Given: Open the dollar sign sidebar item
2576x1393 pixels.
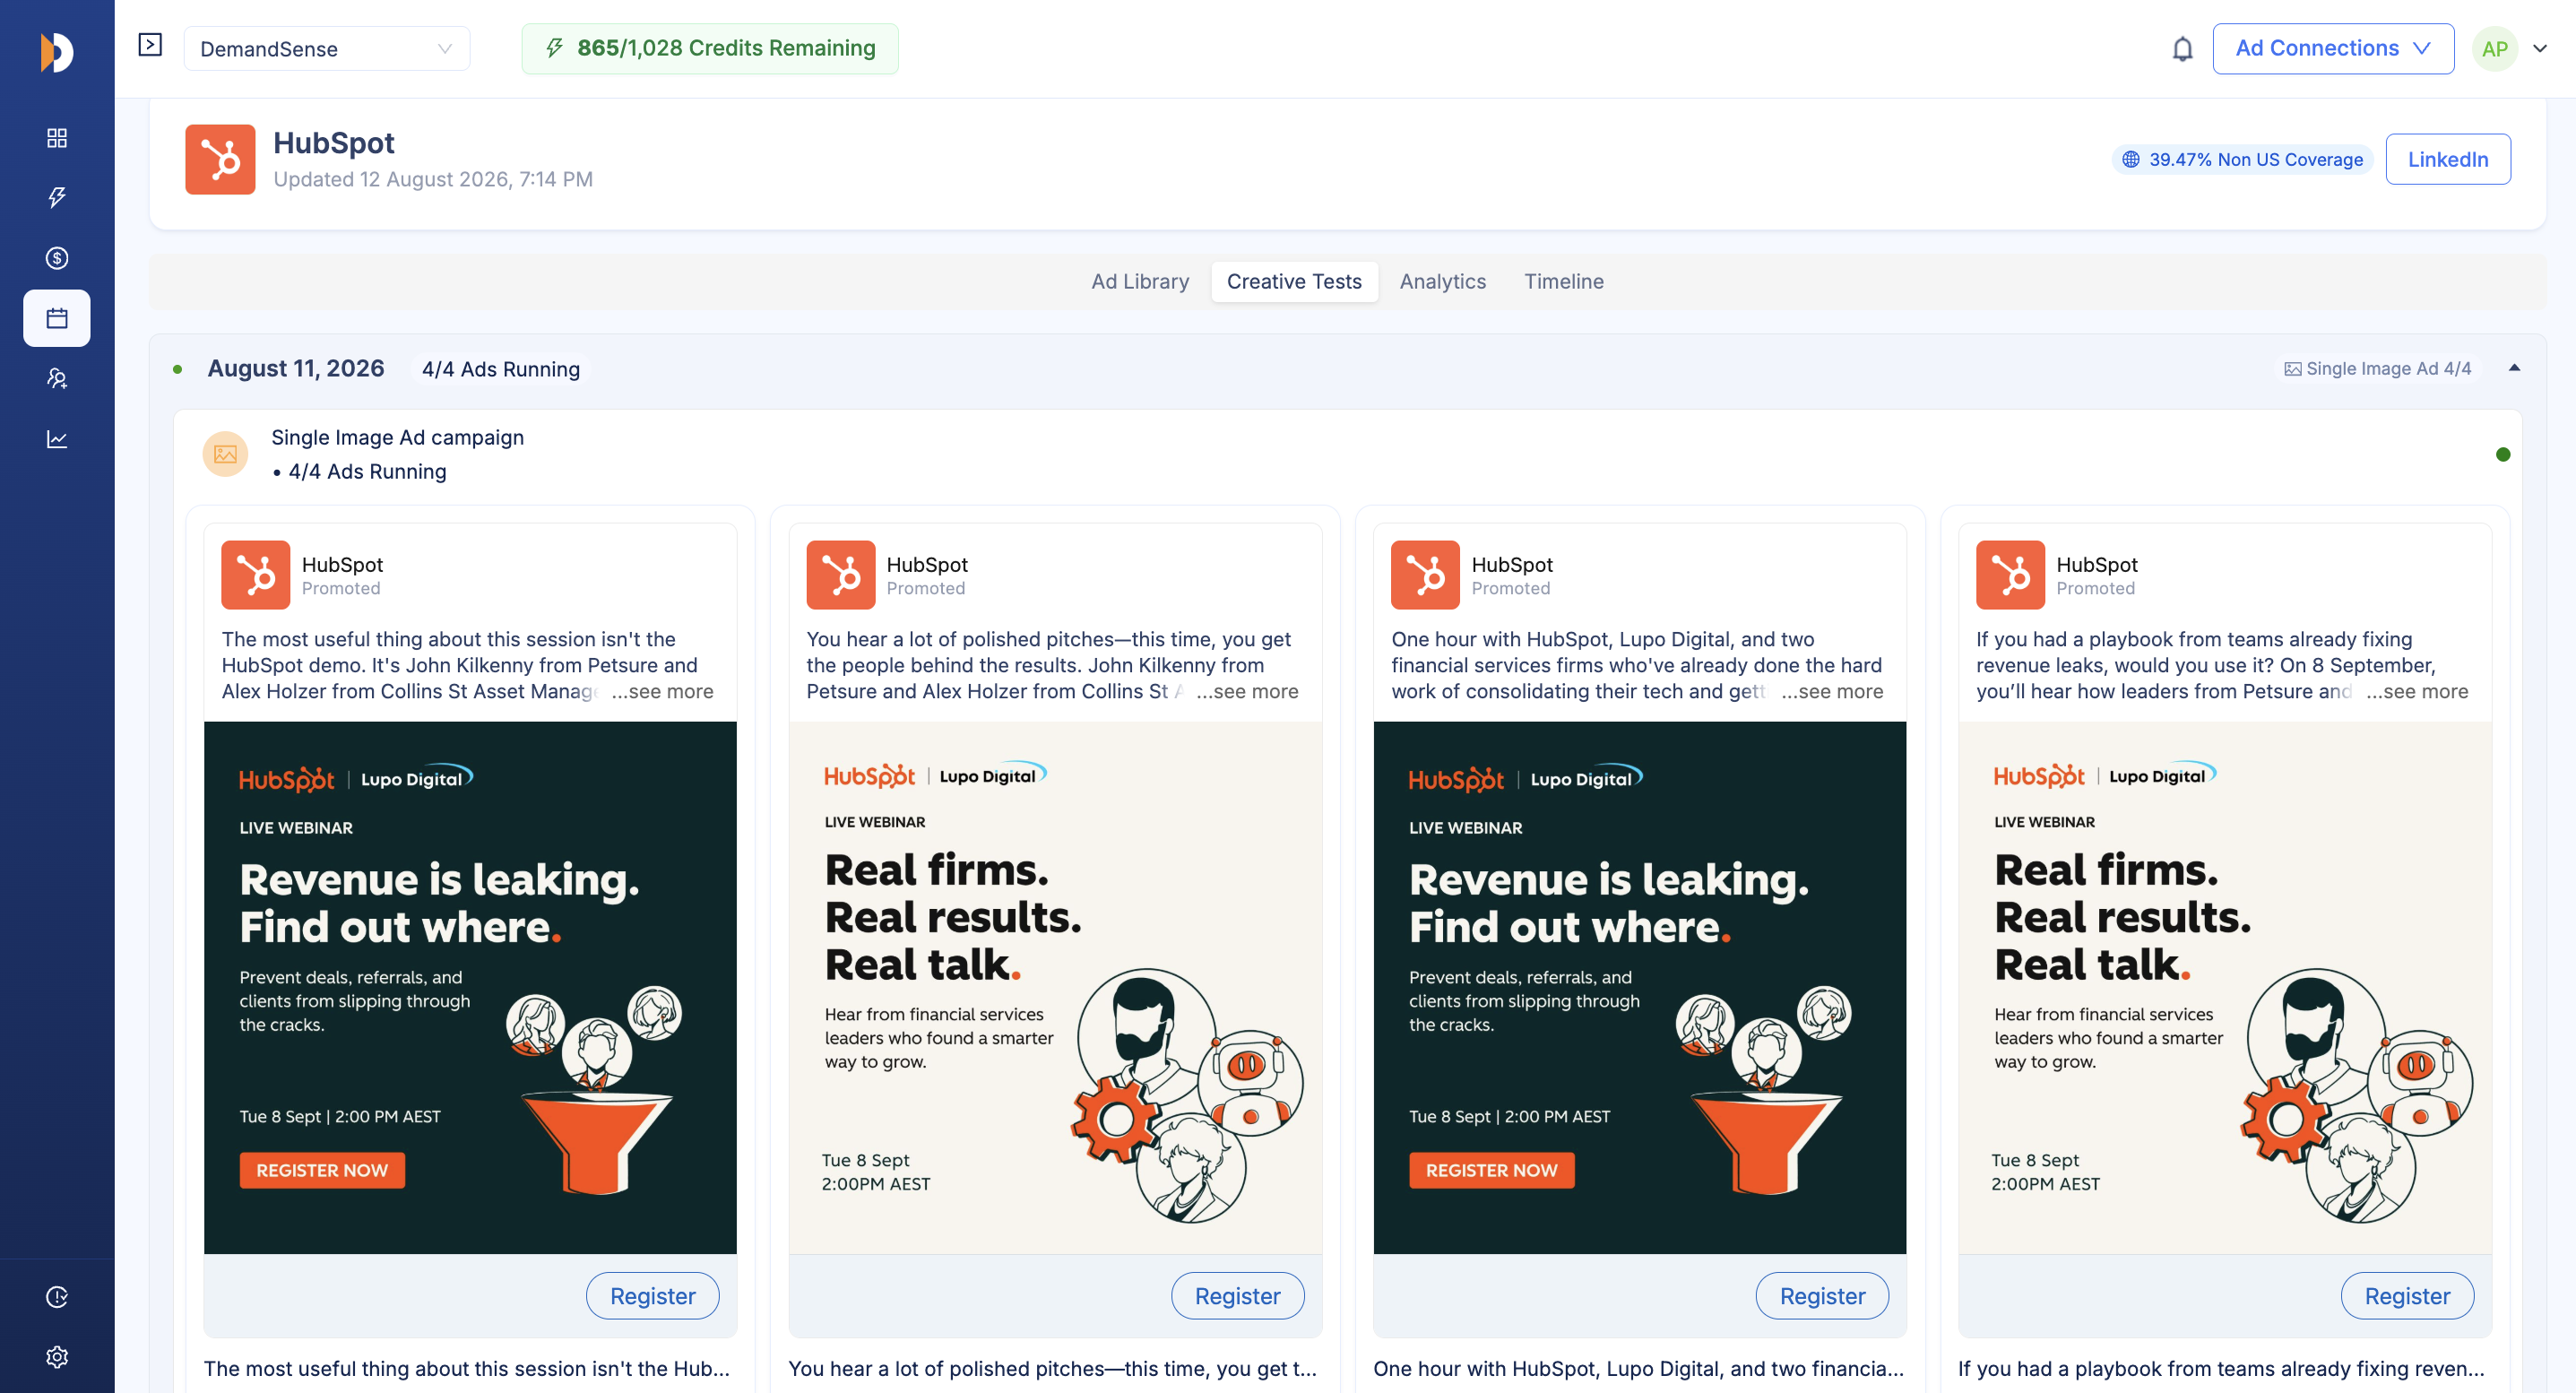Looking at the screenshot, I should pos(57,258).
